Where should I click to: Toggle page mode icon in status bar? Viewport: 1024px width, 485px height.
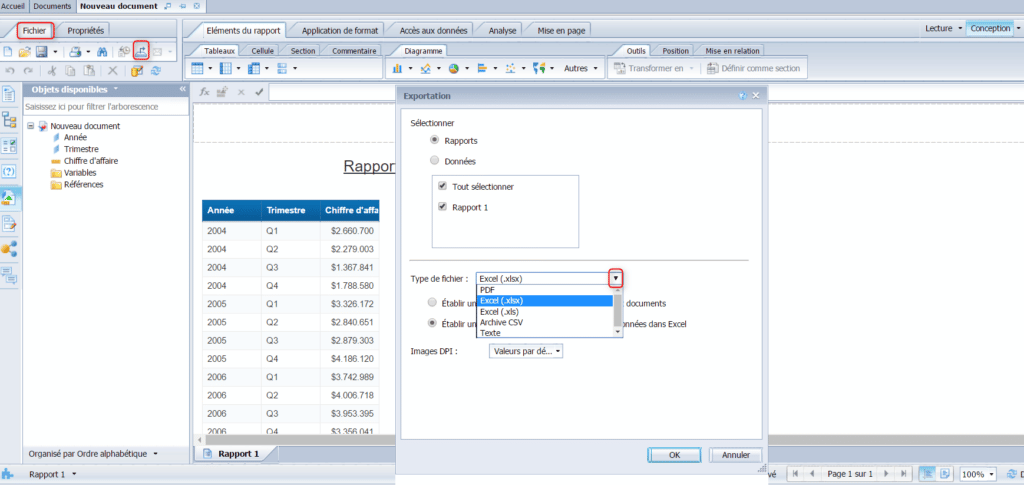pos(945,474)
